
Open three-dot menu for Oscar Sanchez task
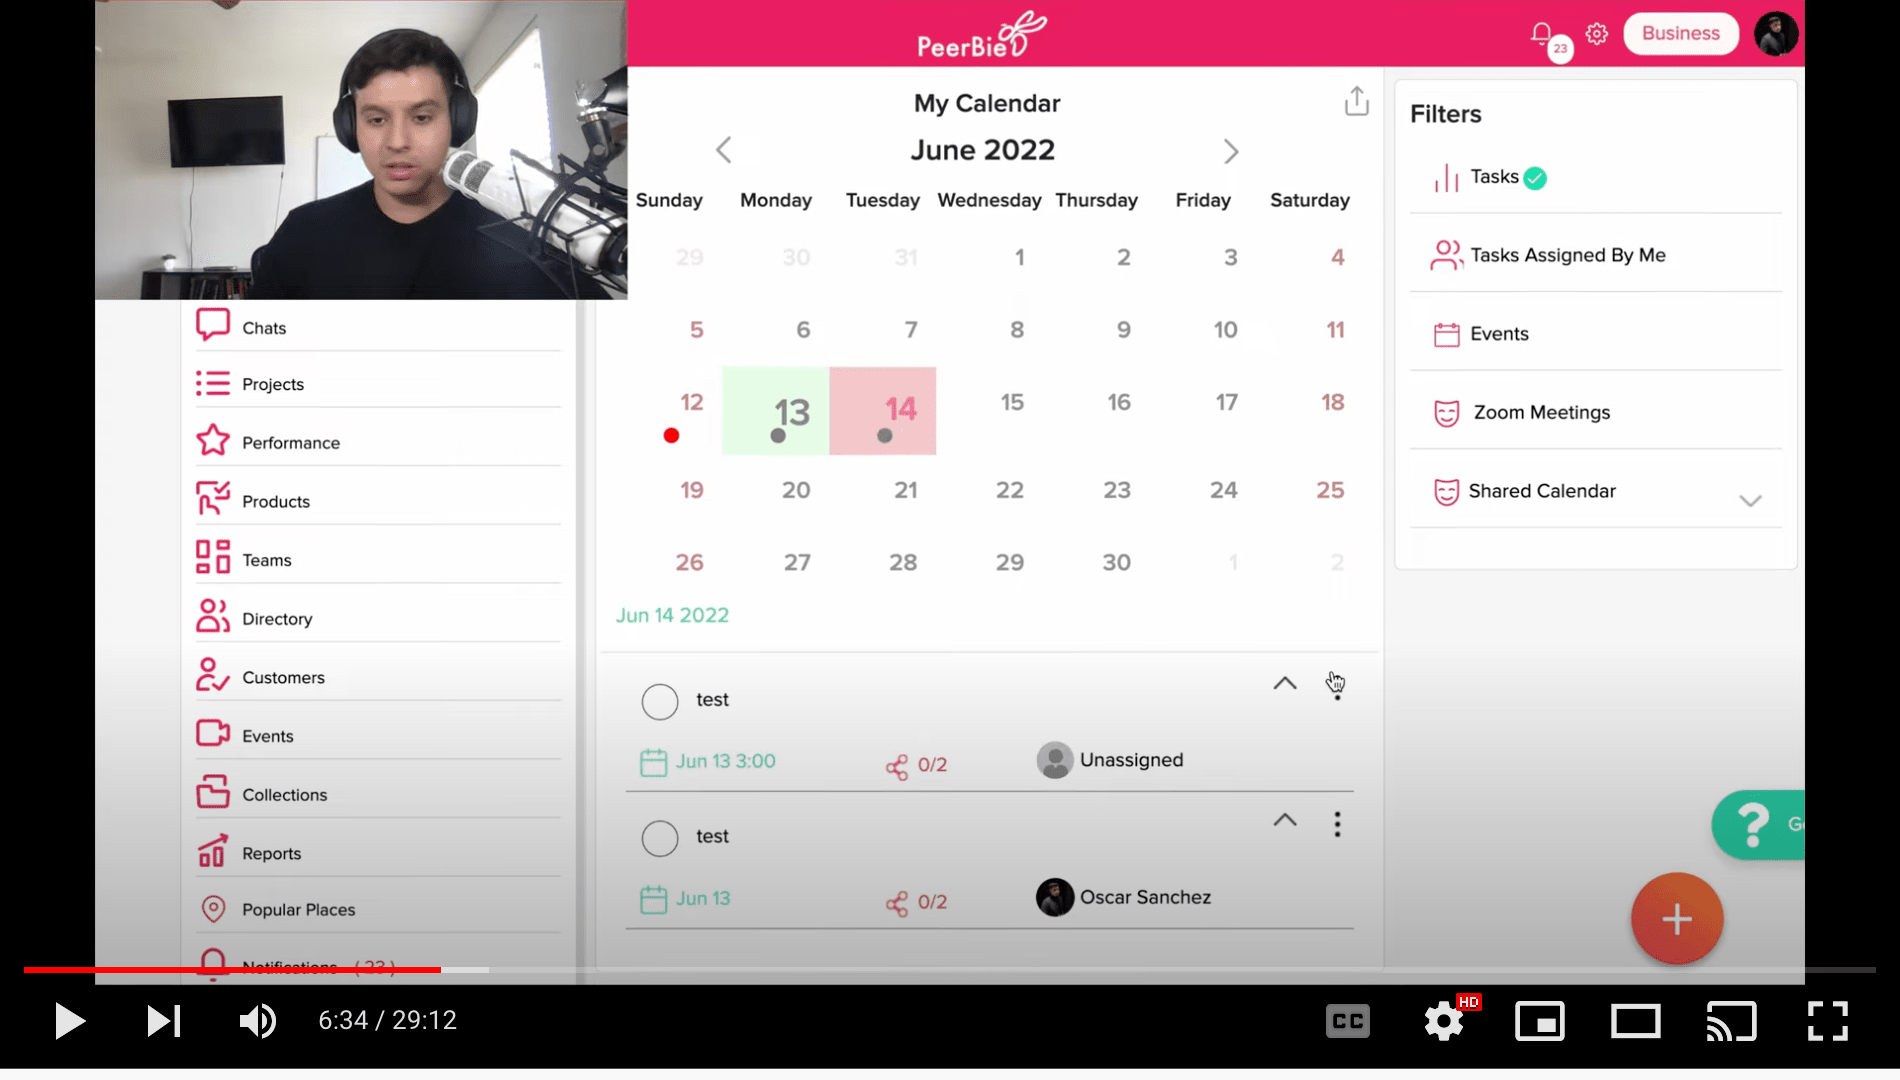tap(1337, 824)
